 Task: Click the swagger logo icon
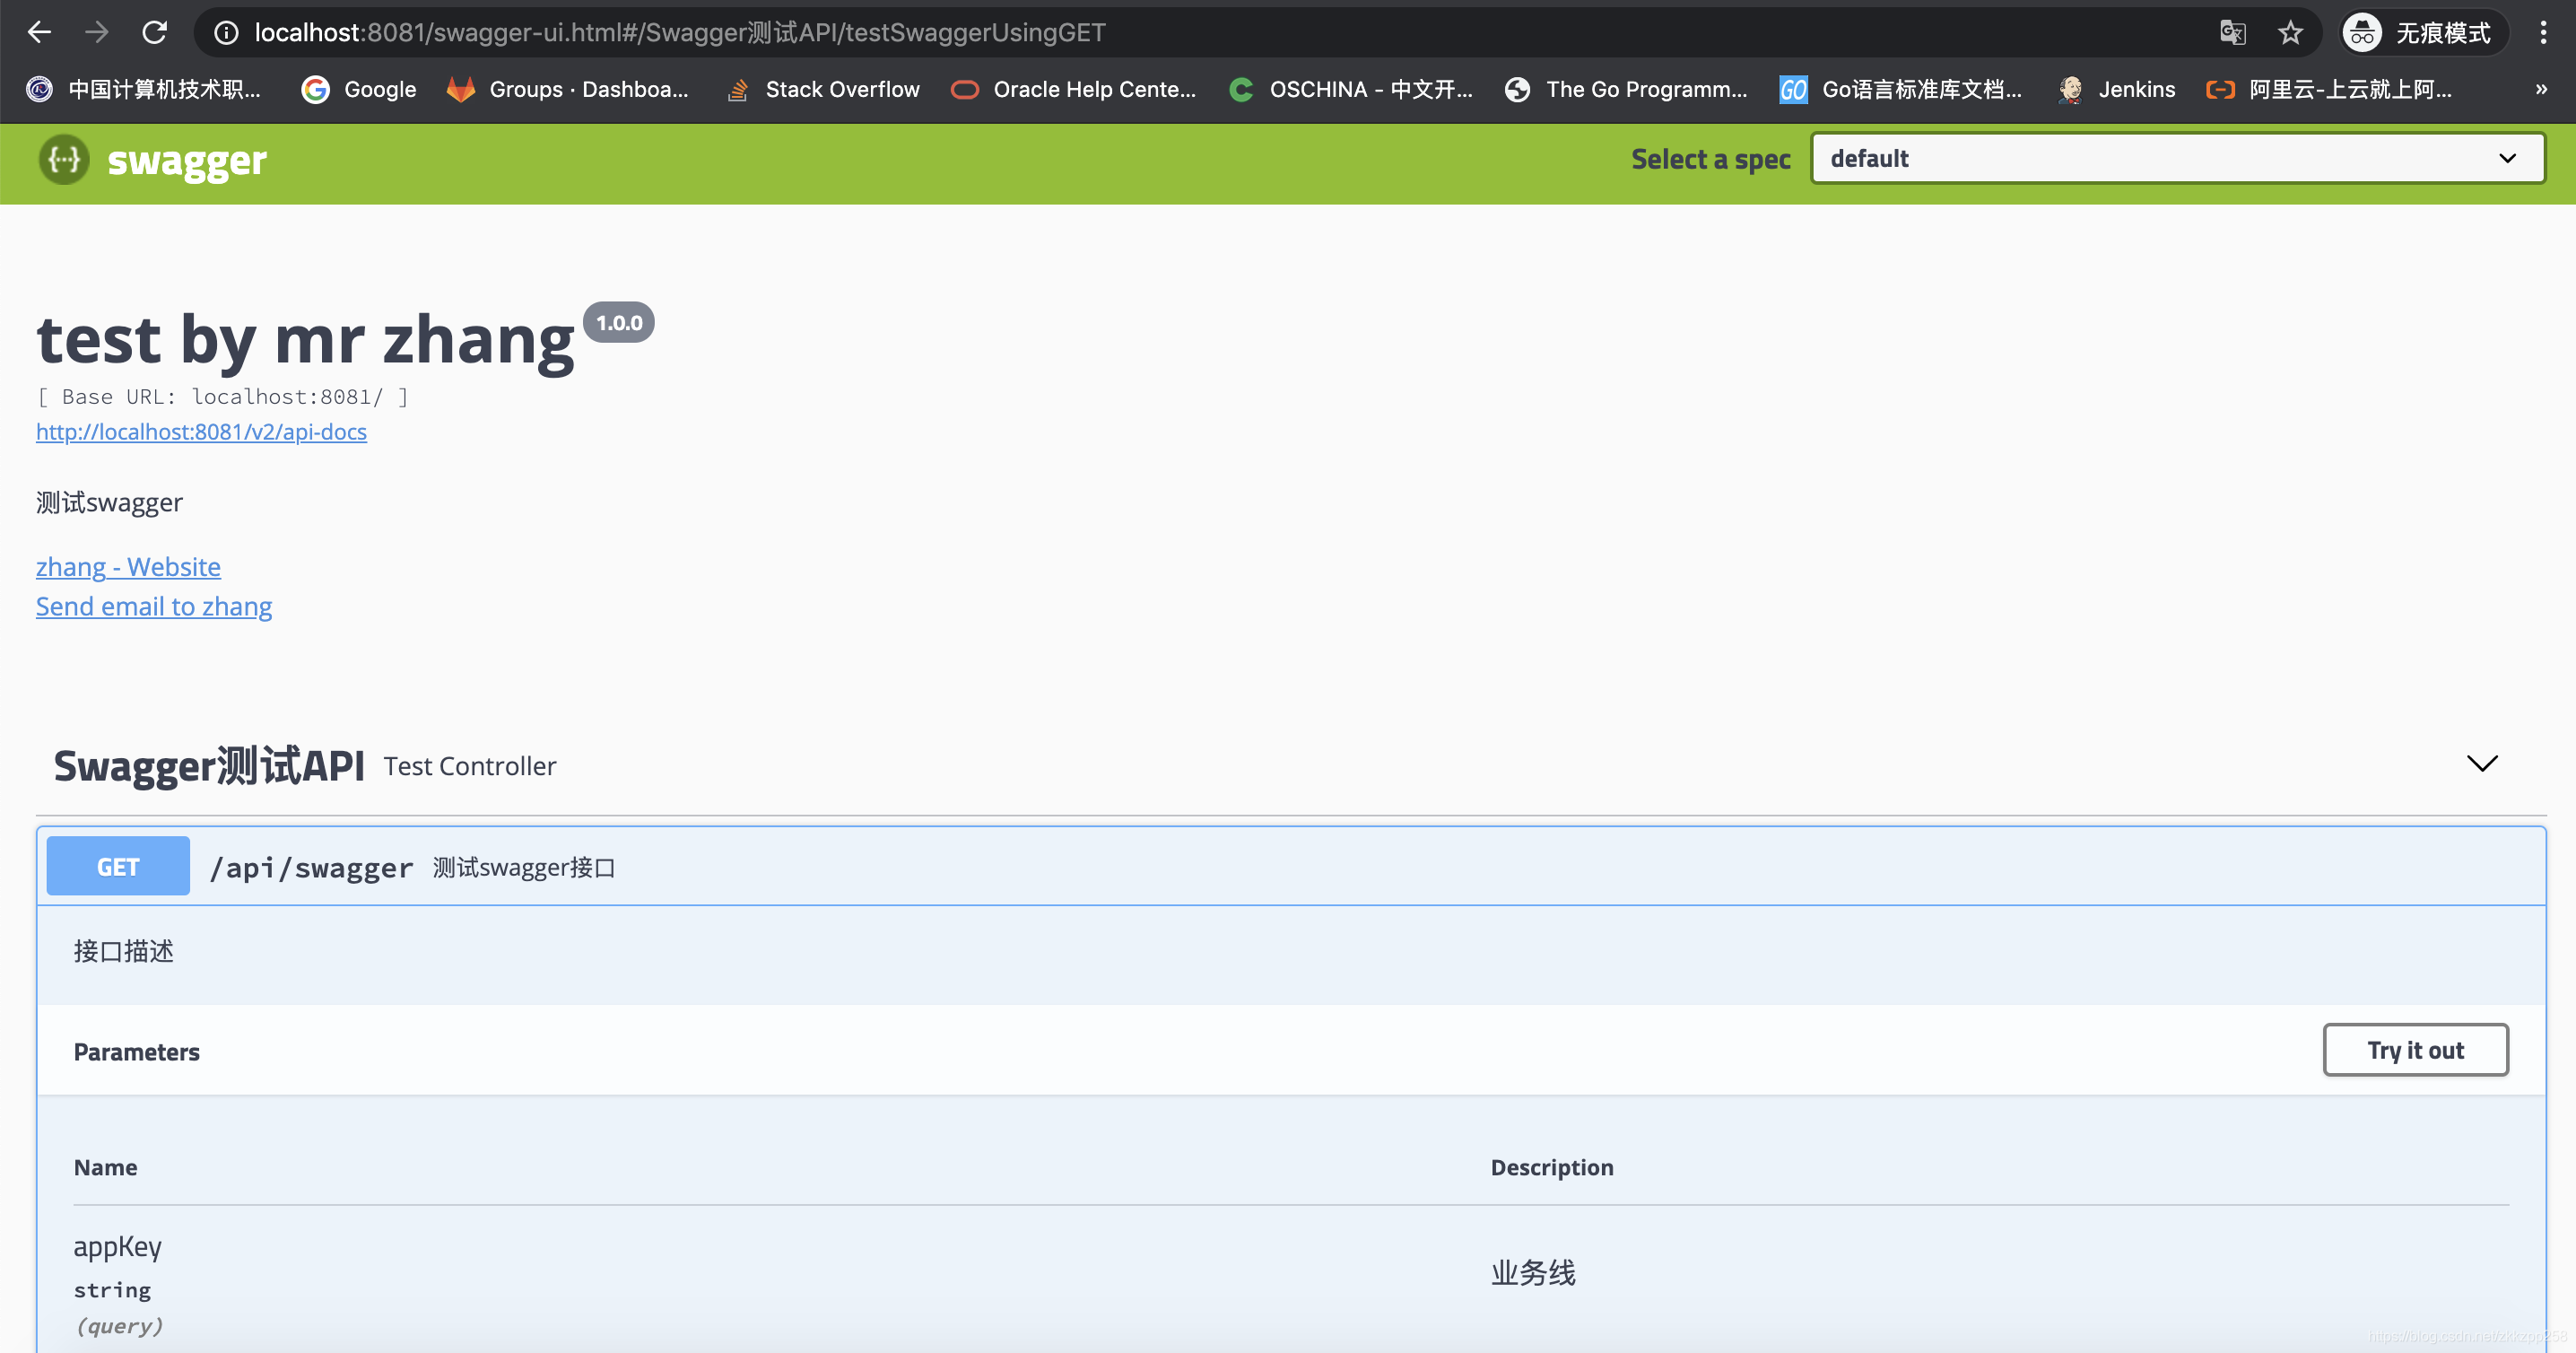(64, 160)
